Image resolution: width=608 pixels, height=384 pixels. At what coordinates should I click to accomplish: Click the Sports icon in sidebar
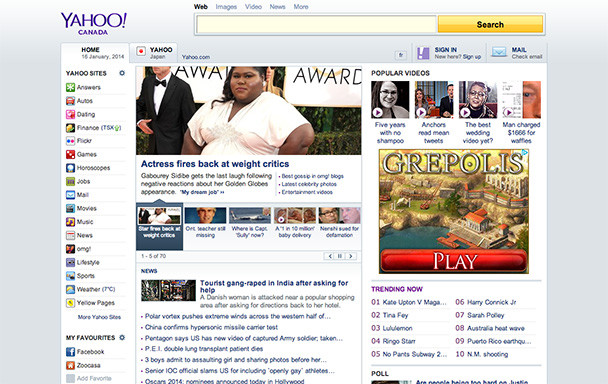tap(70, 276)
